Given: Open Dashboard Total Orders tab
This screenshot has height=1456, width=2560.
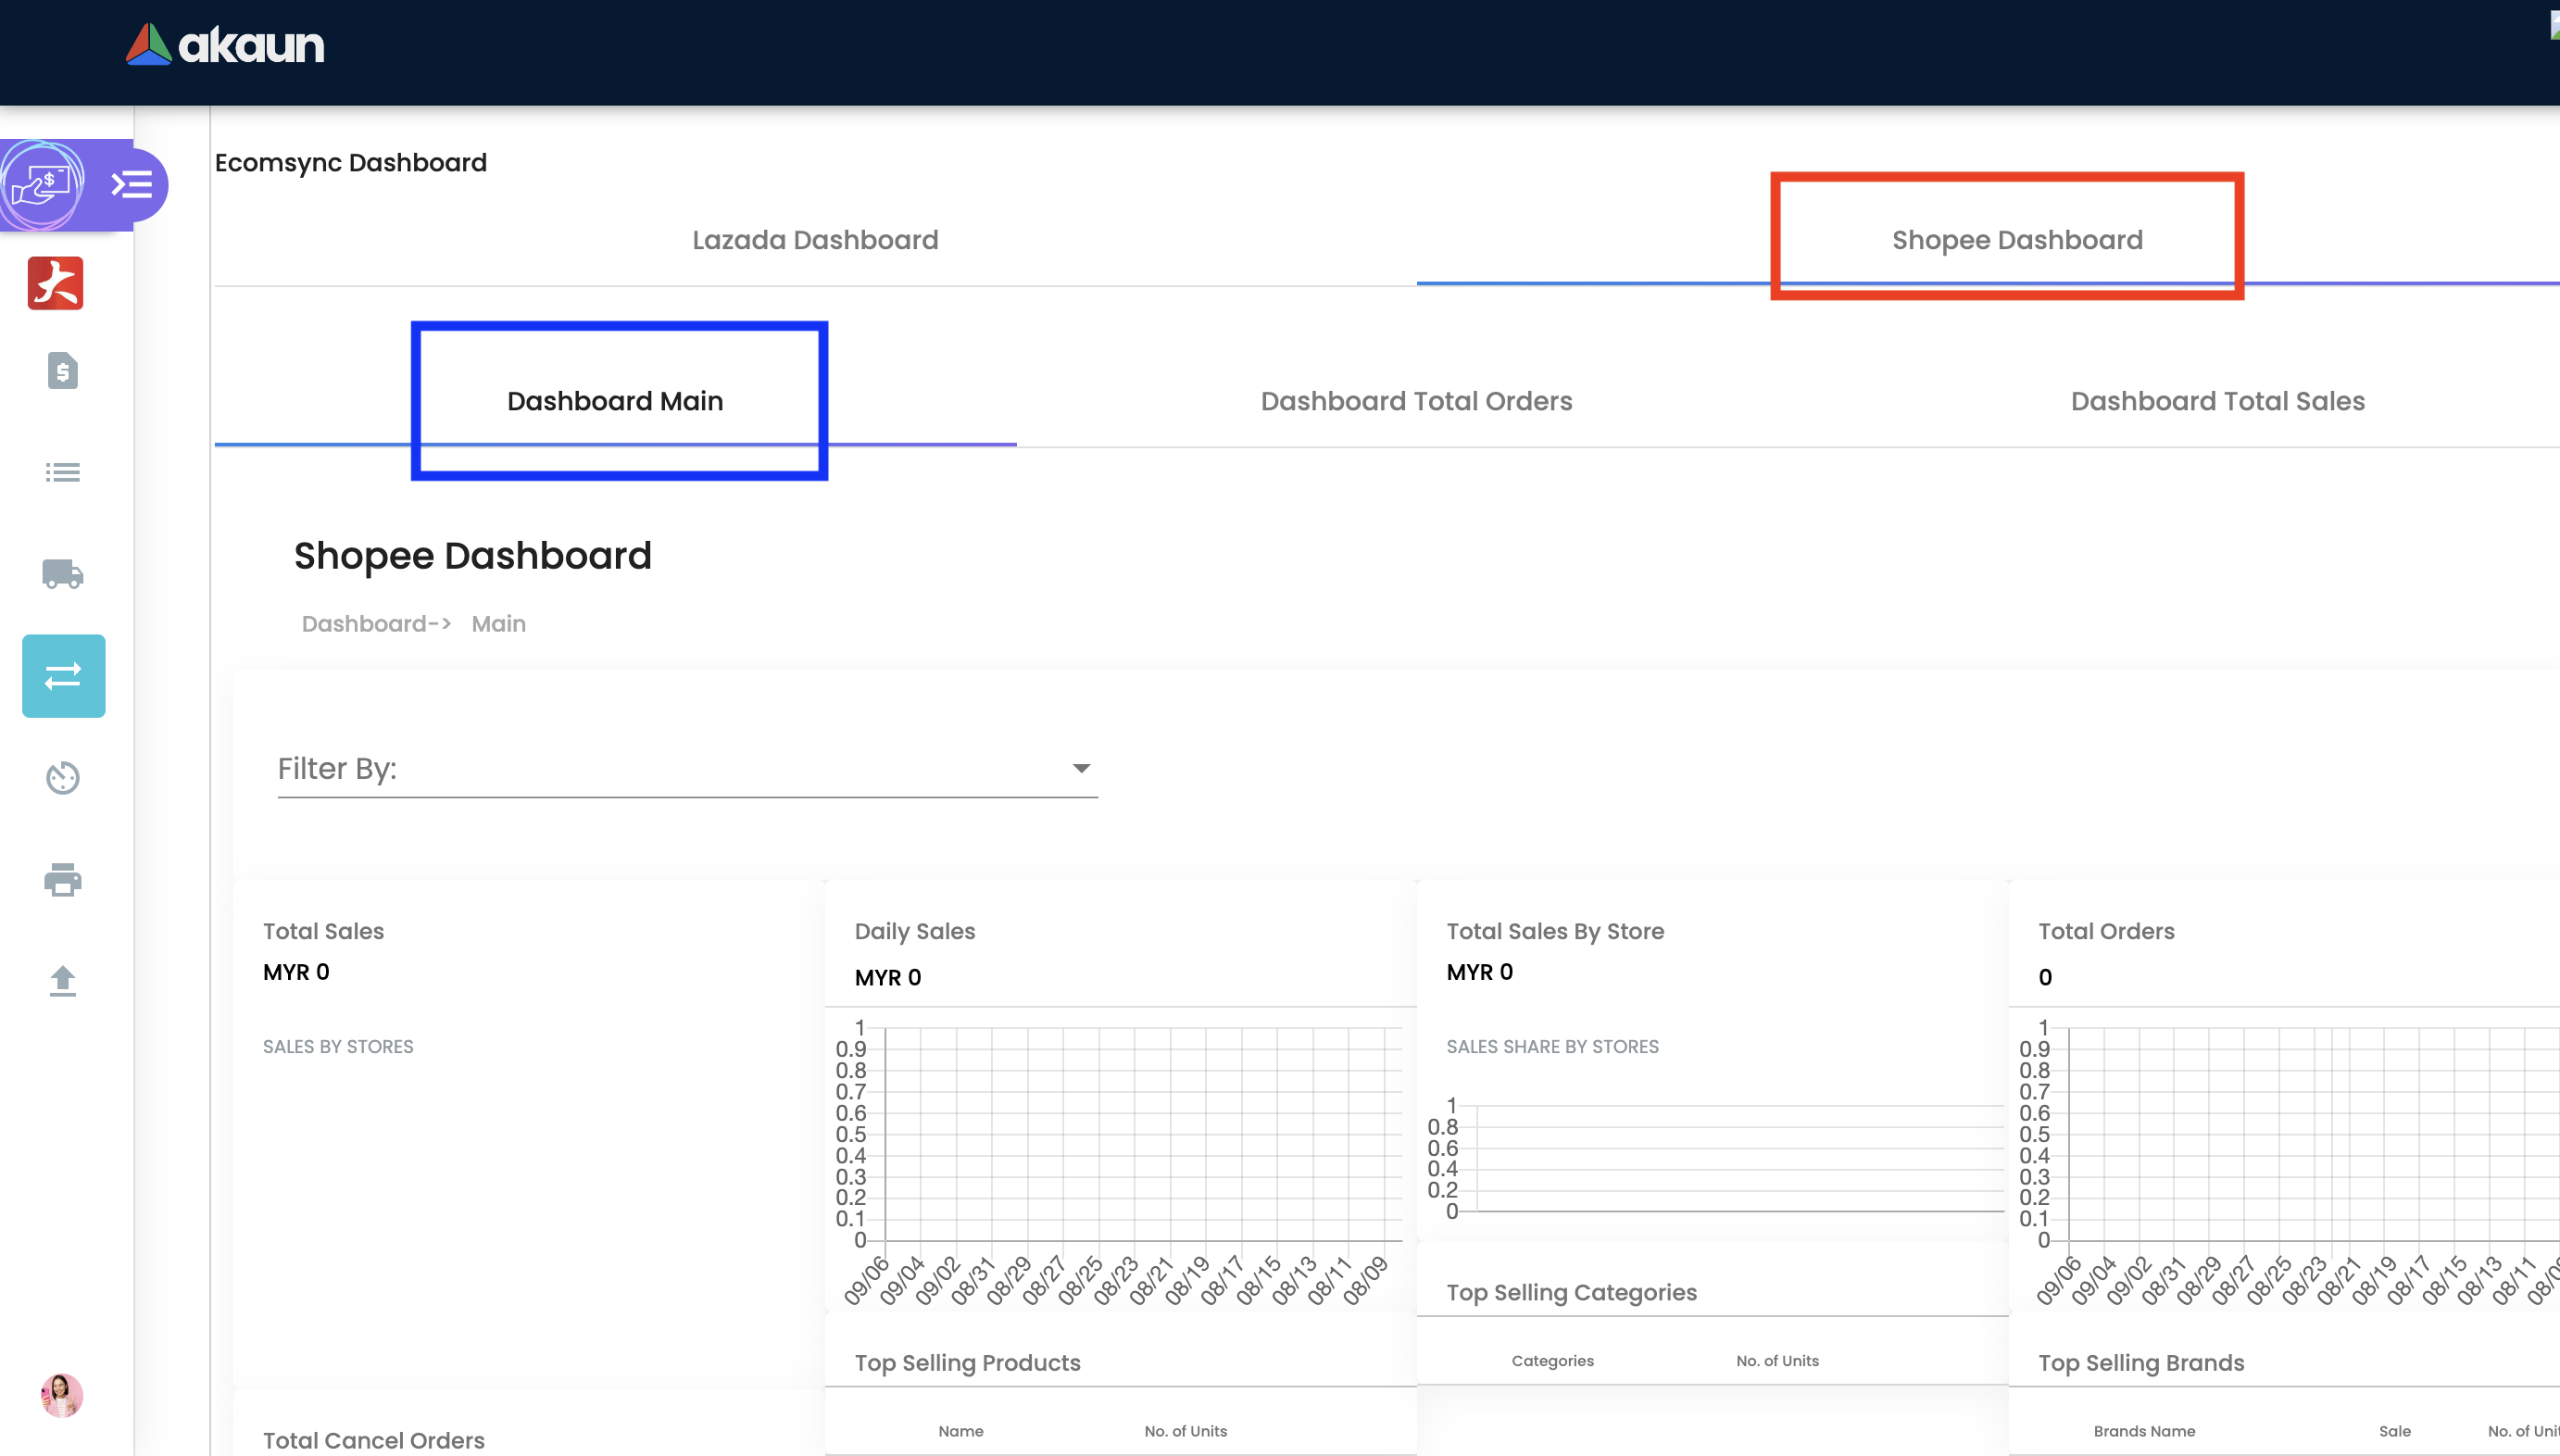Looking at the screenshot, I should coord(1416,401).
